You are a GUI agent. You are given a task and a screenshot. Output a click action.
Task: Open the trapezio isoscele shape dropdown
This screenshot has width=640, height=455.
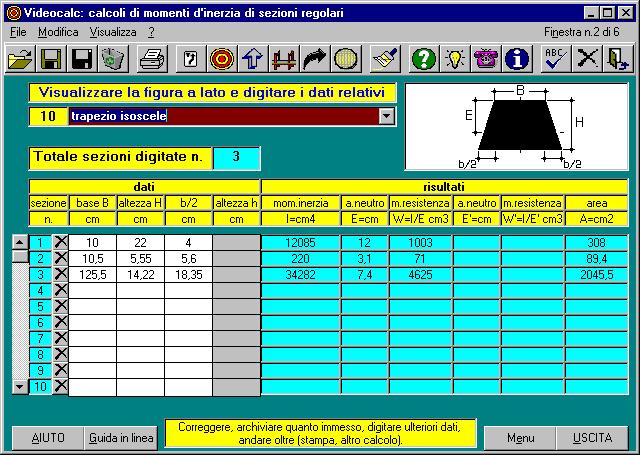click(387, 116)
